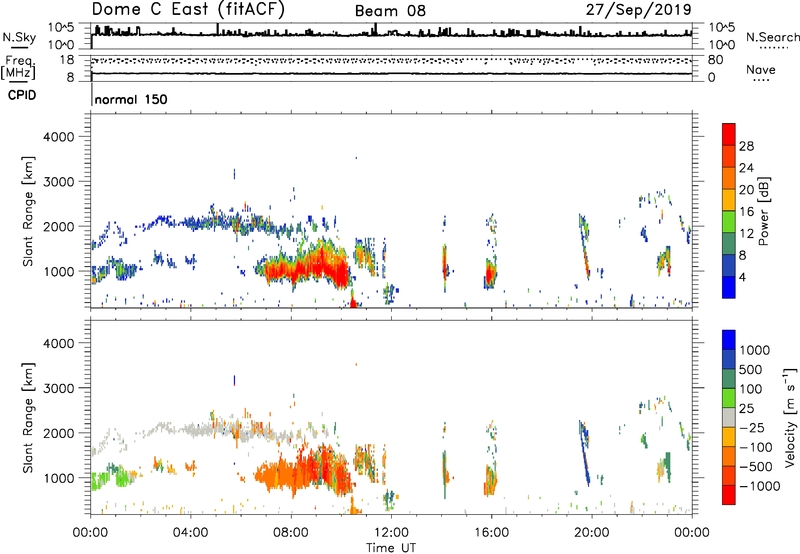Click the '04:00' time axis label

[190, 533]
